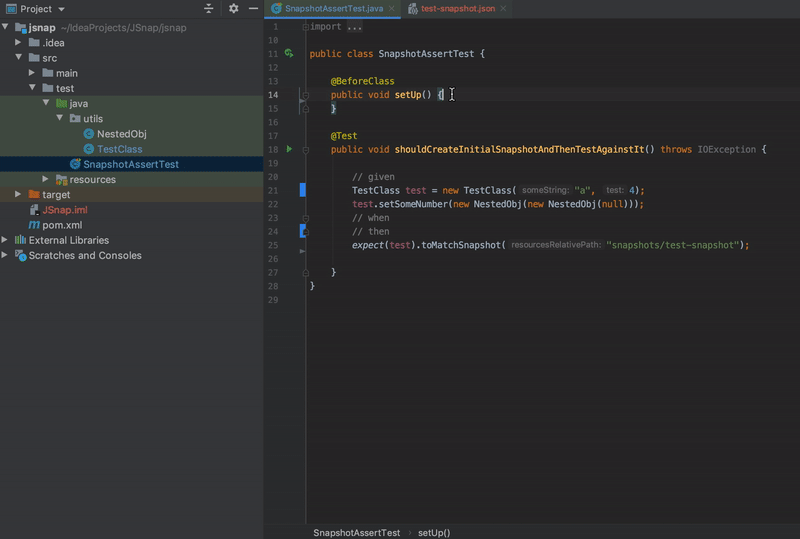Screen dimensions: 800x539
Task: Expand Scratches and Consoles node
Action: 5,255
